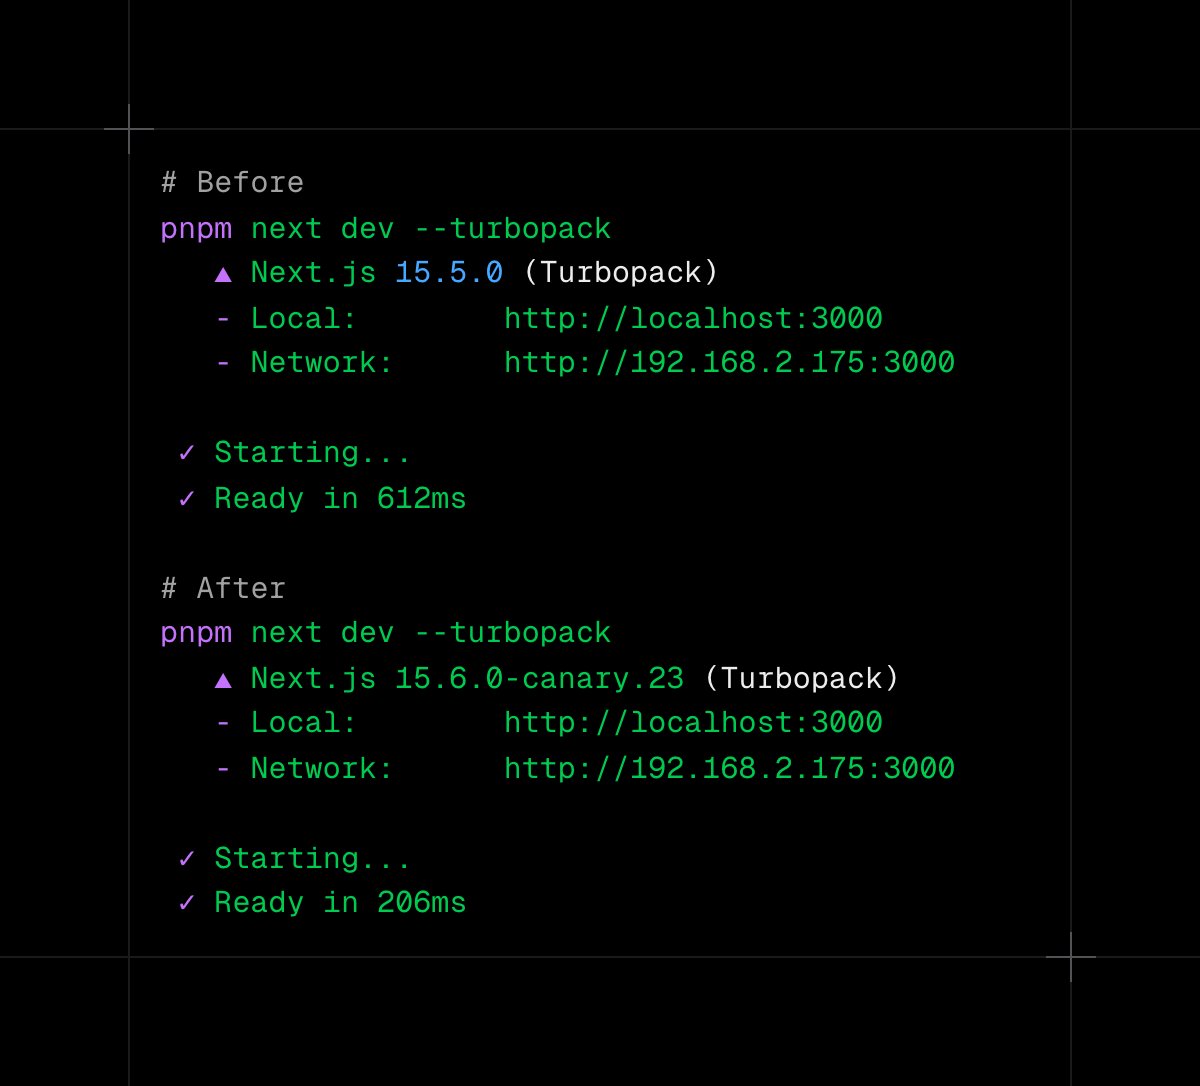Click the "# Before" comment line
Image resolution: width=1200 pixels, height=1086 pixels.
click(x=232, y=183)
